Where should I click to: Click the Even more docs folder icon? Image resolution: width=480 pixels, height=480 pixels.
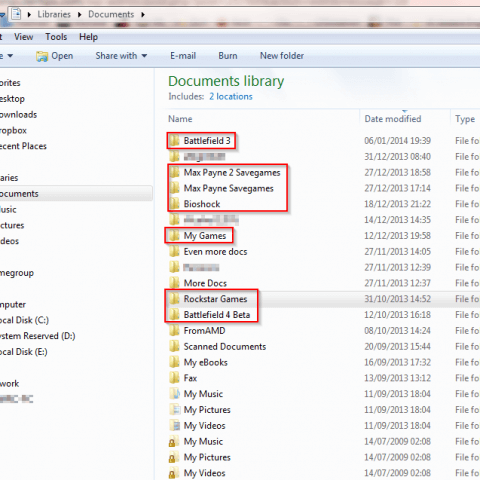(x=174, y=252)
